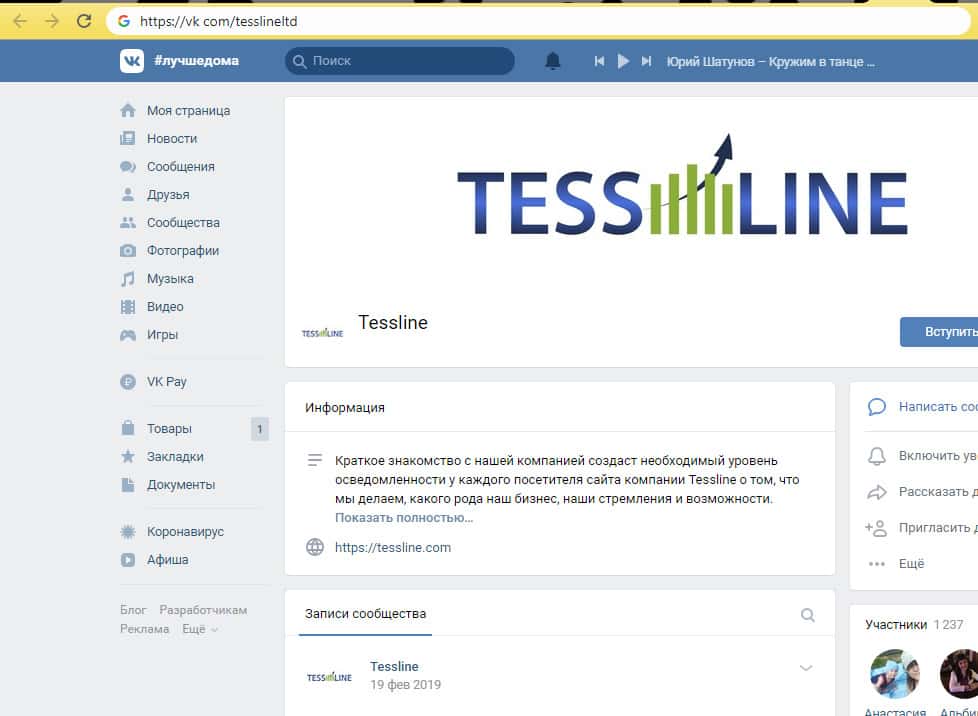Open post options chevron on Tessline post
This screenshot has height=716, width=978.
[x=806, y=668]
